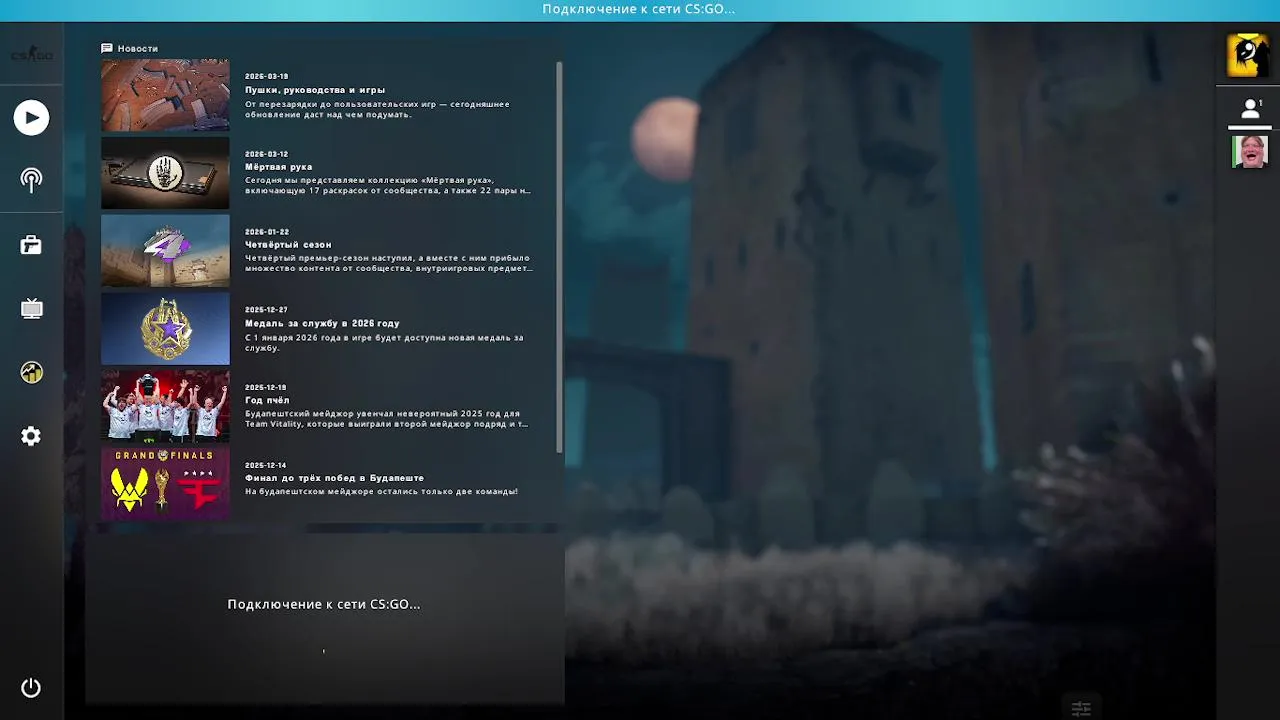Click the date 2025-12-14
Image resolution: width=1280 pixels, height=720 pixels.
coord(266,465)
